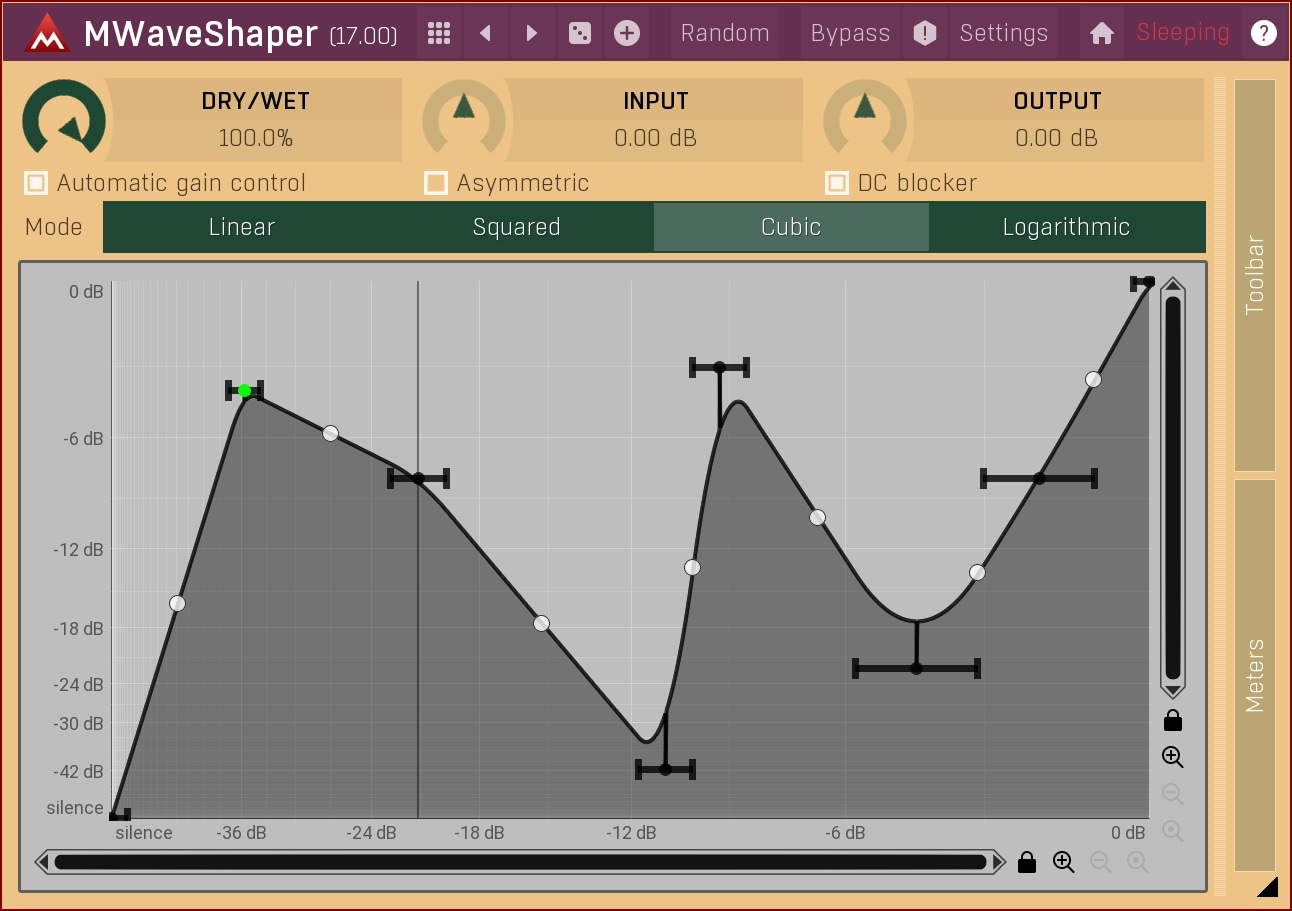This screenshot has height=911, width=1292.
Task: Open the Settings button
Action: click(1003, 33)
